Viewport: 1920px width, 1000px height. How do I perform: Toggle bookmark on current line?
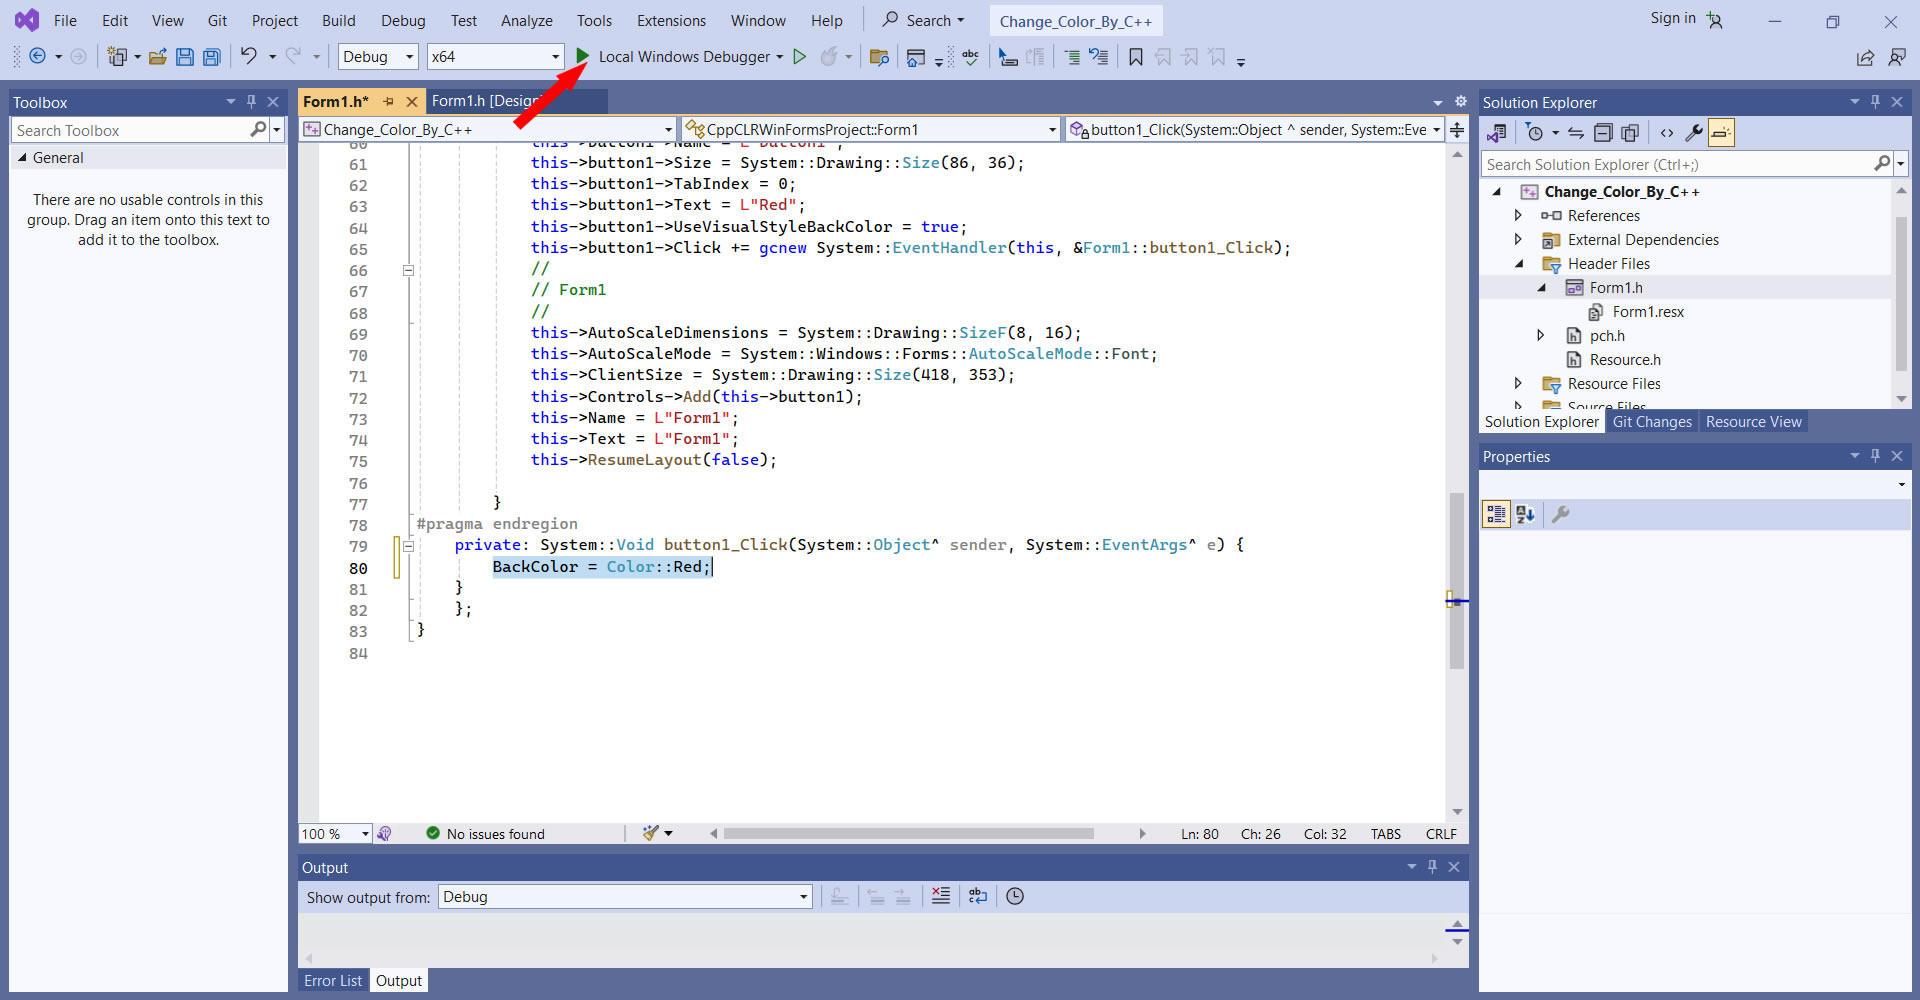click(x=1135, y=57)
